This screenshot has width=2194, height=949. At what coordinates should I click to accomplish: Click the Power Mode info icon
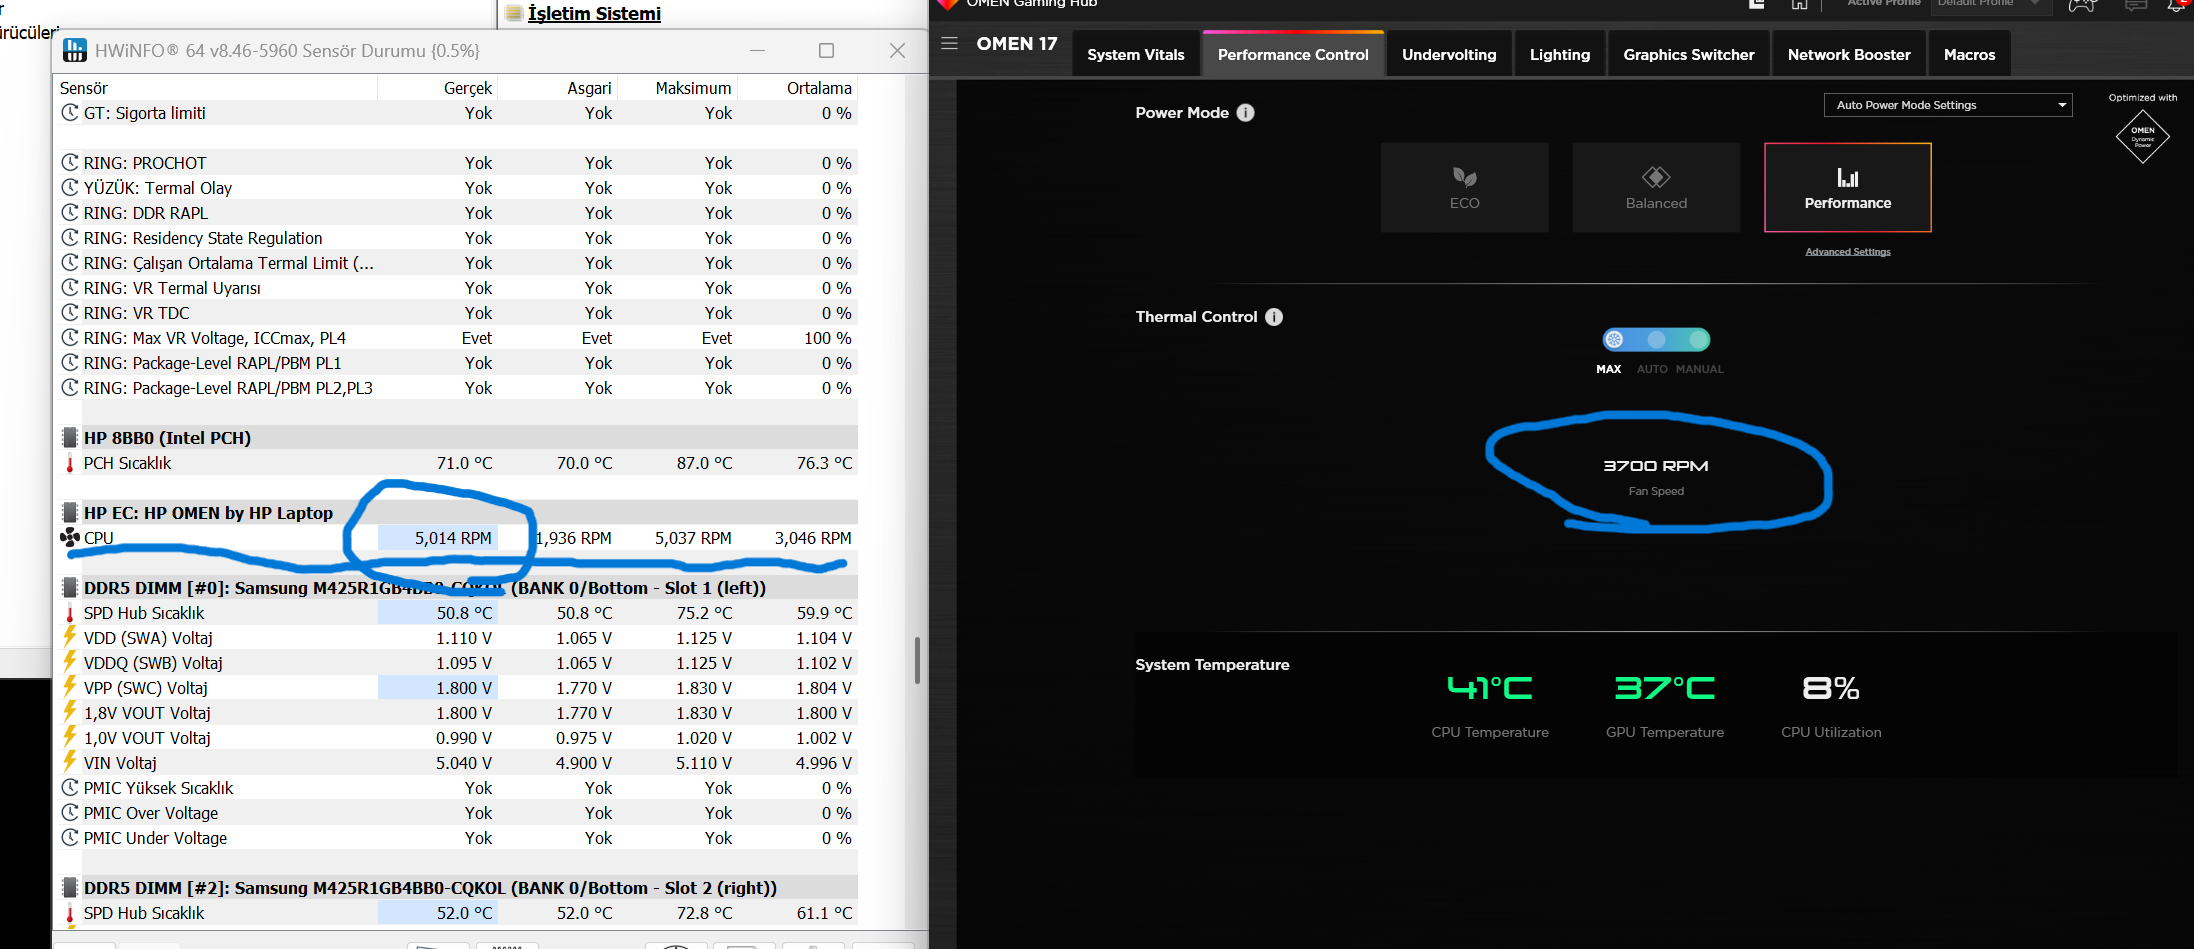[x=1245, y=113]
